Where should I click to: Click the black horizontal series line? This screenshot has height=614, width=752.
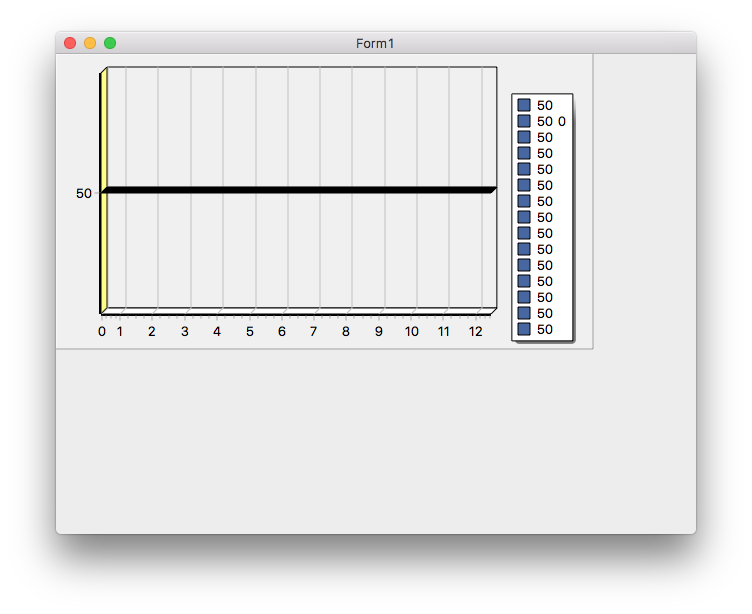299,190
